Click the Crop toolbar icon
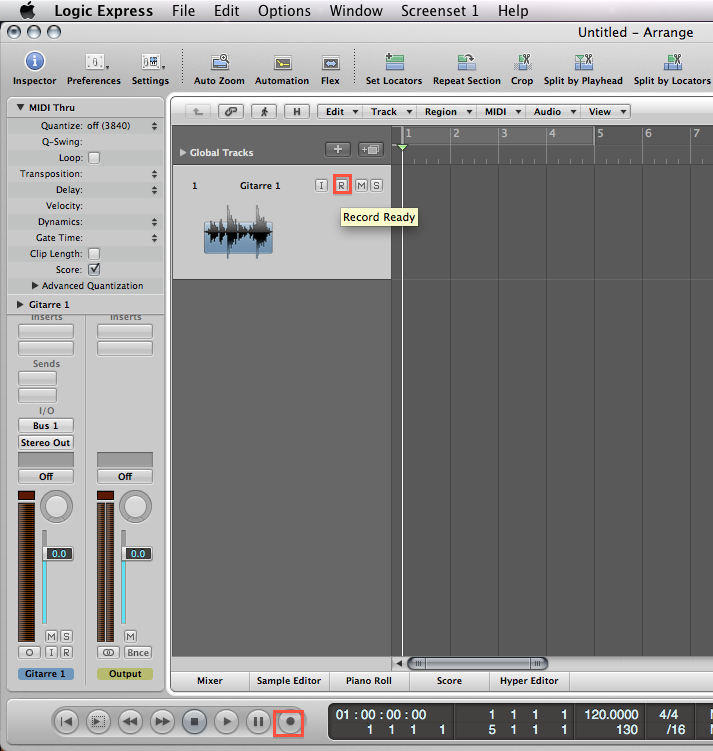Image resolution: width=713 pixels, height=751 pixels. tap(522, 62)
